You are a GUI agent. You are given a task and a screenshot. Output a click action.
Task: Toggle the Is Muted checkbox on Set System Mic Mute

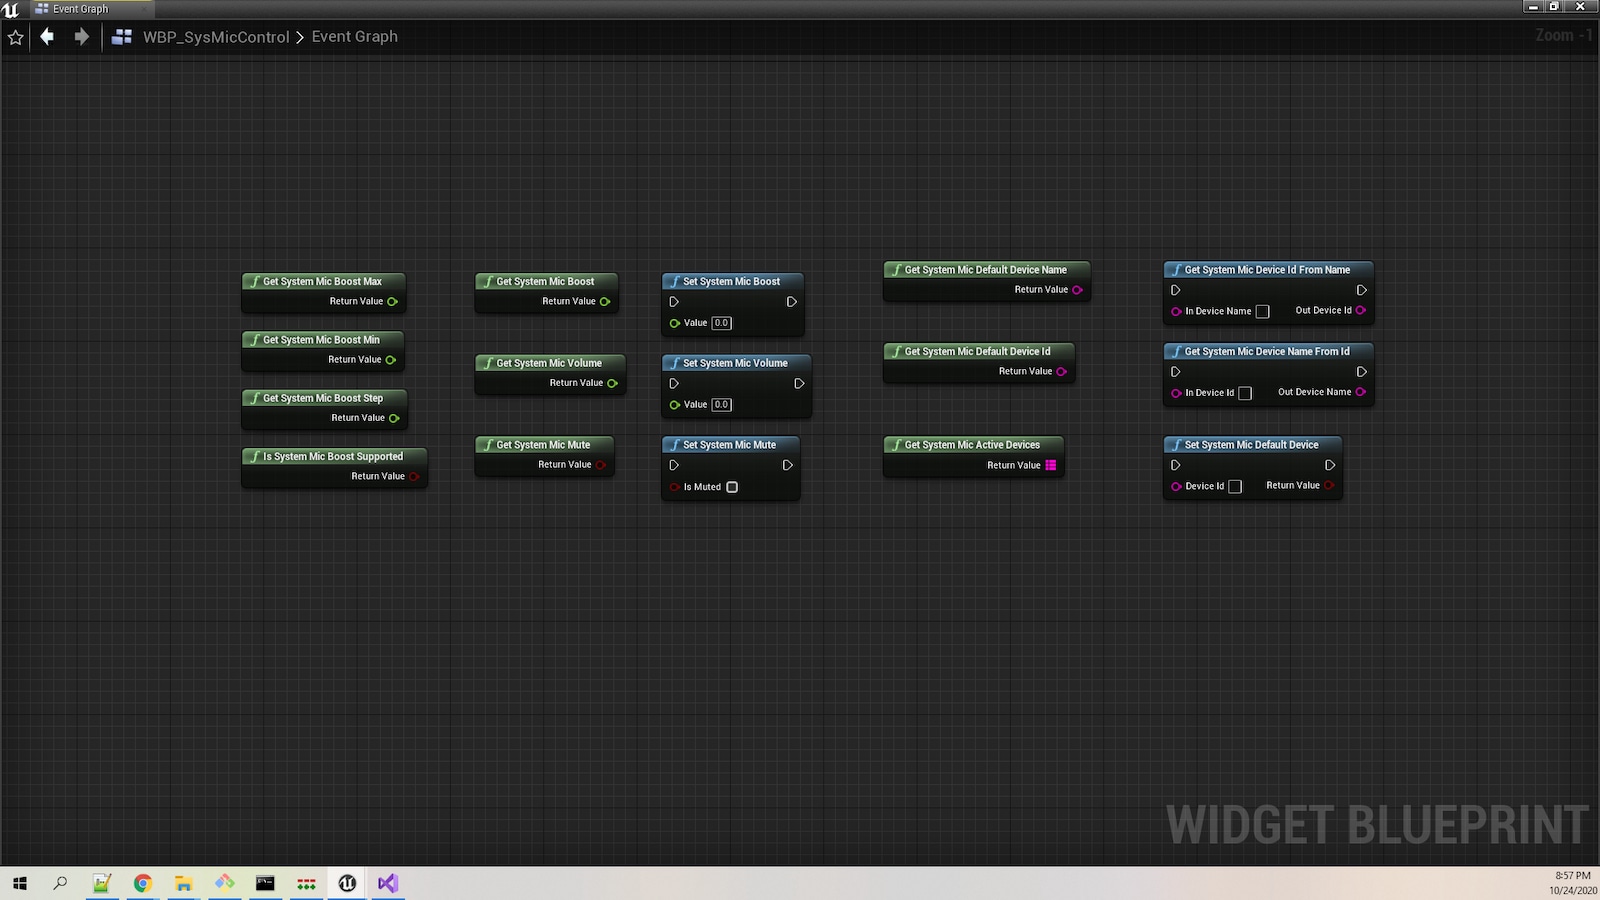click(x=732, y=487)
